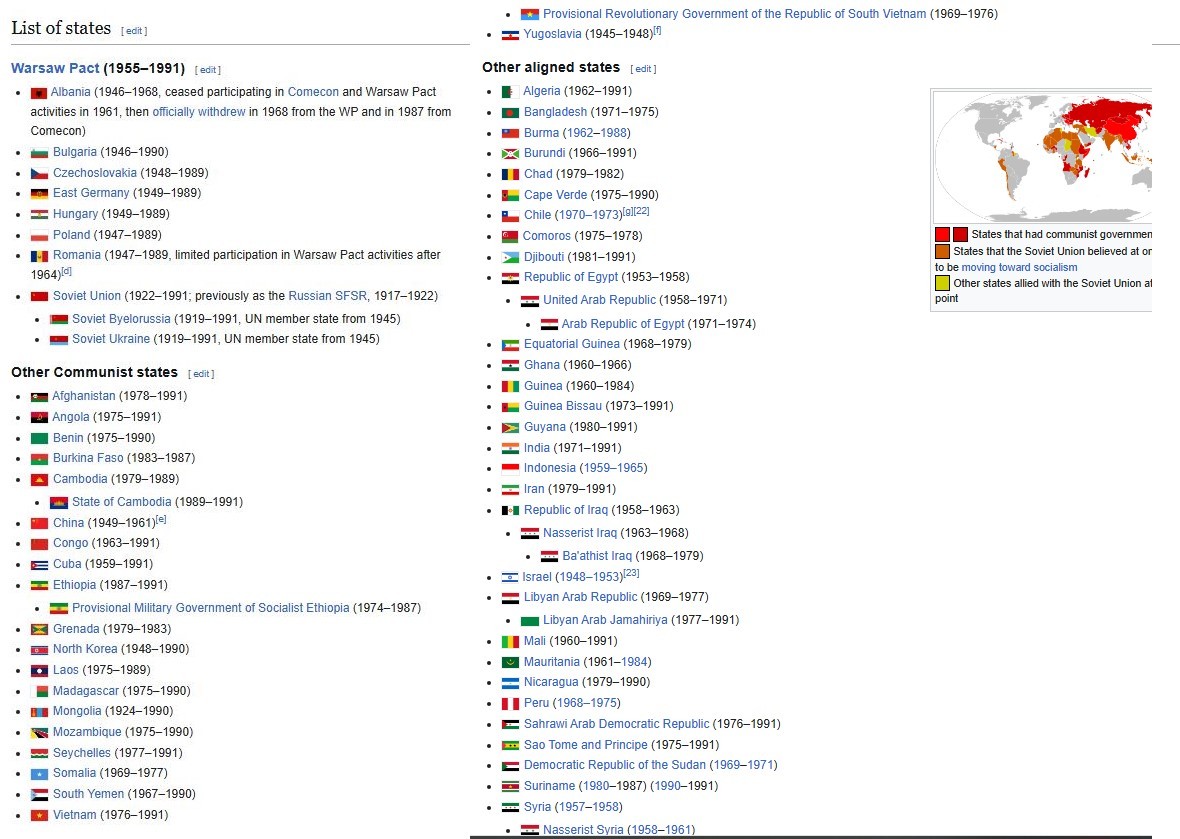Edit the Warsaw Pact section

(208, 70)
